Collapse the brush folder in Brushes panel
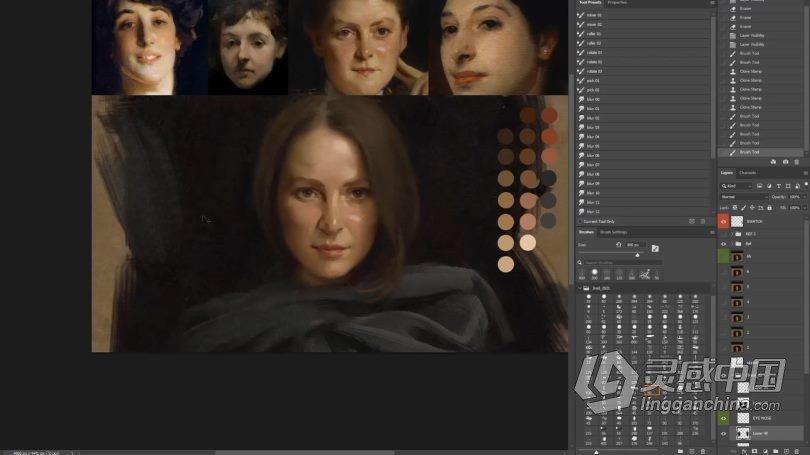 coord(580,288)
